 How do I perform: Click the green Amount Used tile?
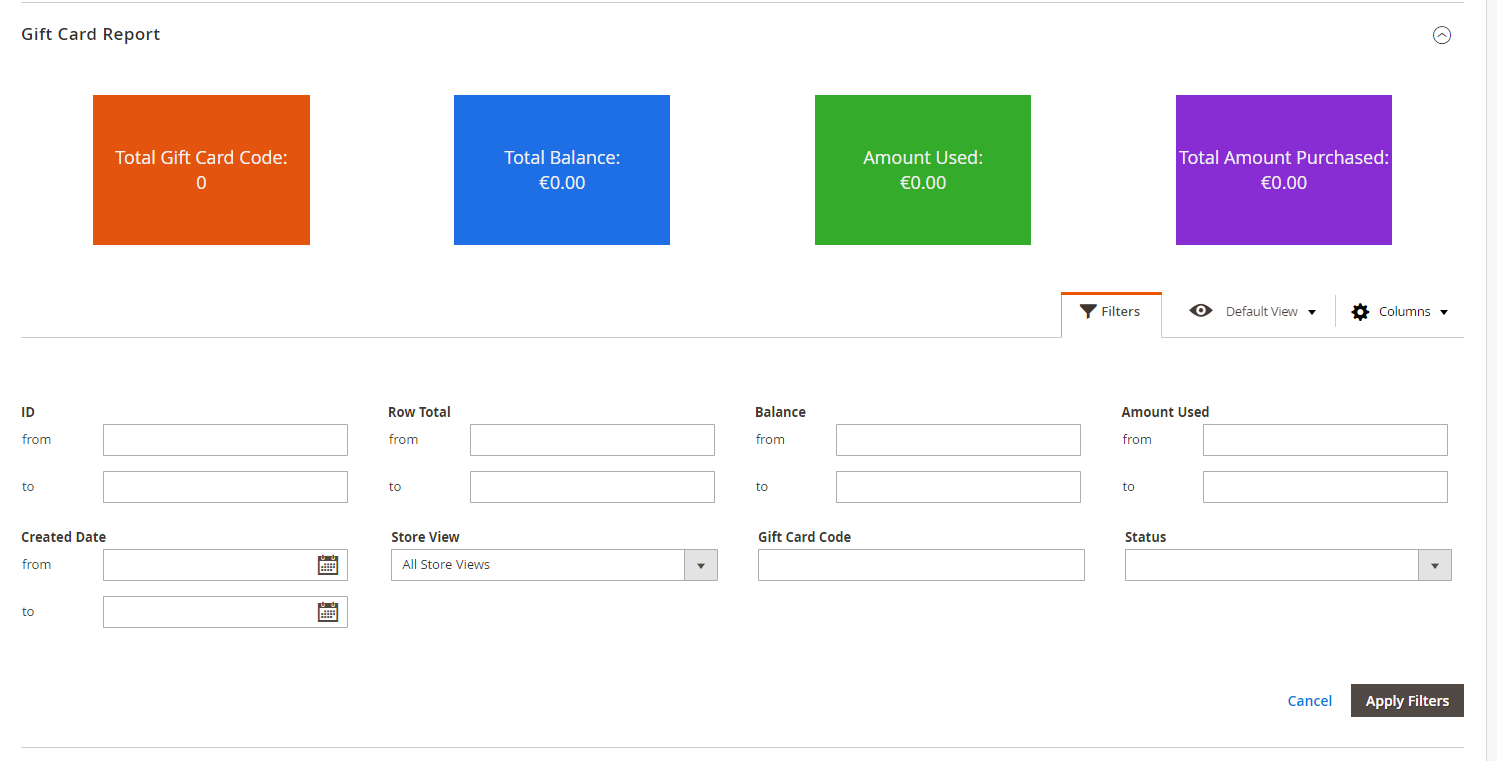click(x=923, y=170)
